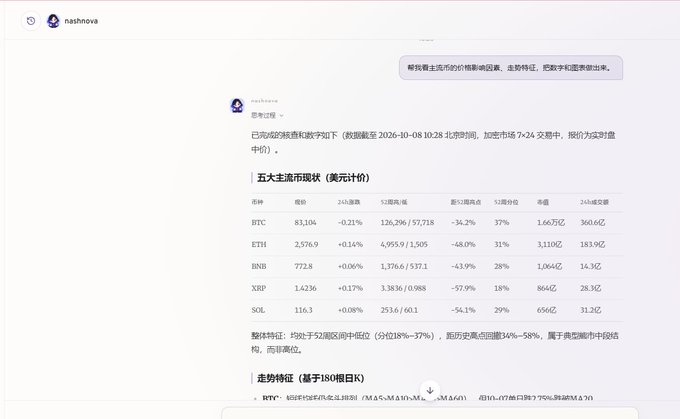680x419 pixels.
Task: Click the 52周分位 column header
Action: click(506, 202)
